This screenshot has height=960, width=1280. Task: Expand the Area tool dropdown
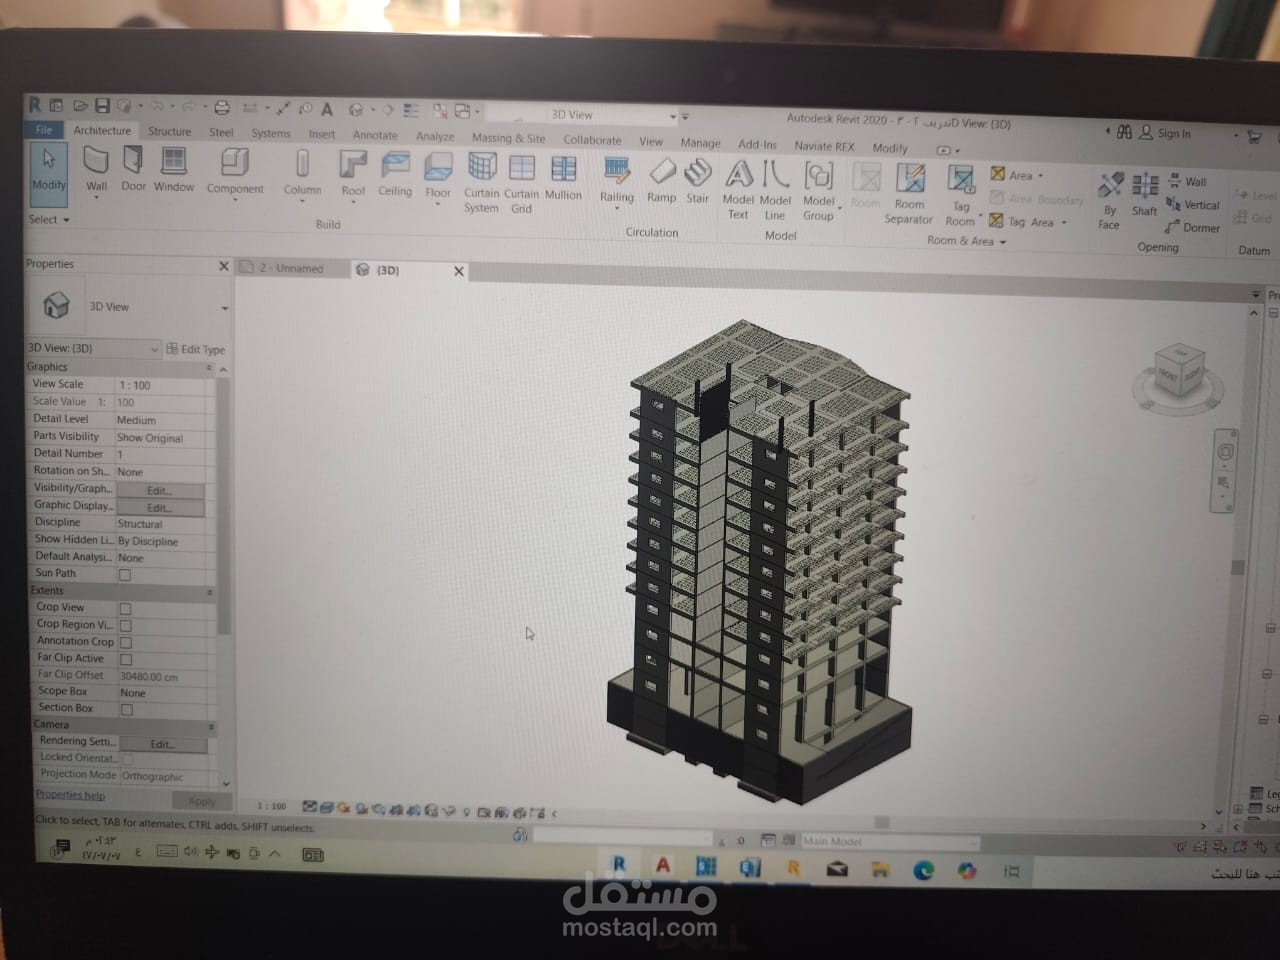pyautogui.click(x=1040, y=174)
